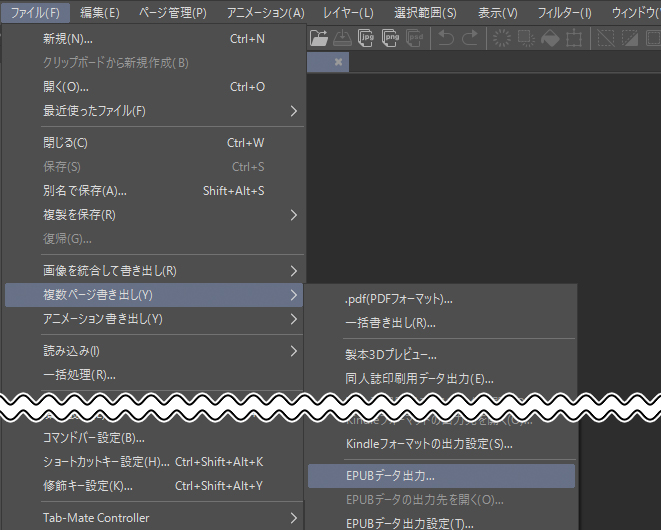Click the Fill paint bucket icon
This screenshot has width=661, height=530.
point(550,39)
